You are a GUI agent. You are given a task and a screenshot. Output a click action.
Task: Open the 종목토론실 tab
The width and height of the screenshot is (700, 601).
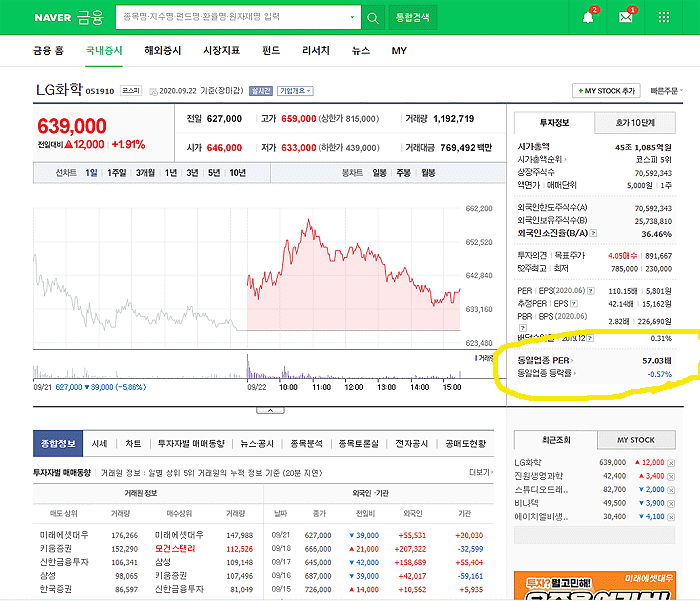[358, 444]
